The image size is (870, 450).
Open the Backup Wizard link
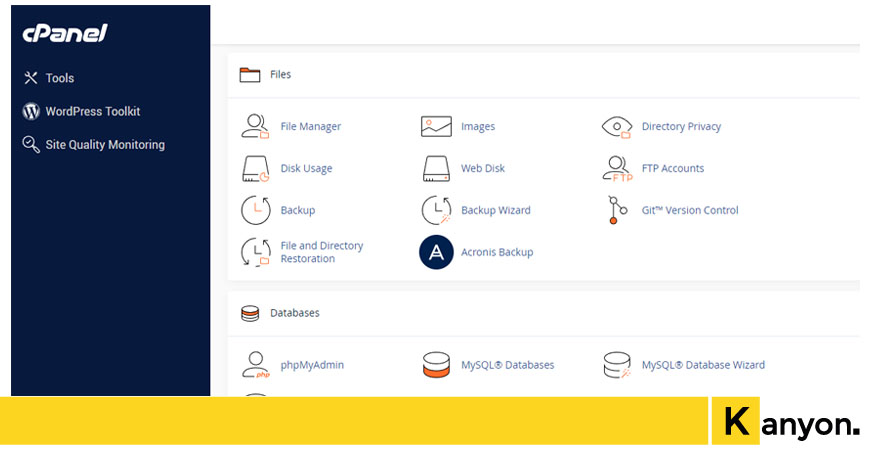tap(496, 210)
